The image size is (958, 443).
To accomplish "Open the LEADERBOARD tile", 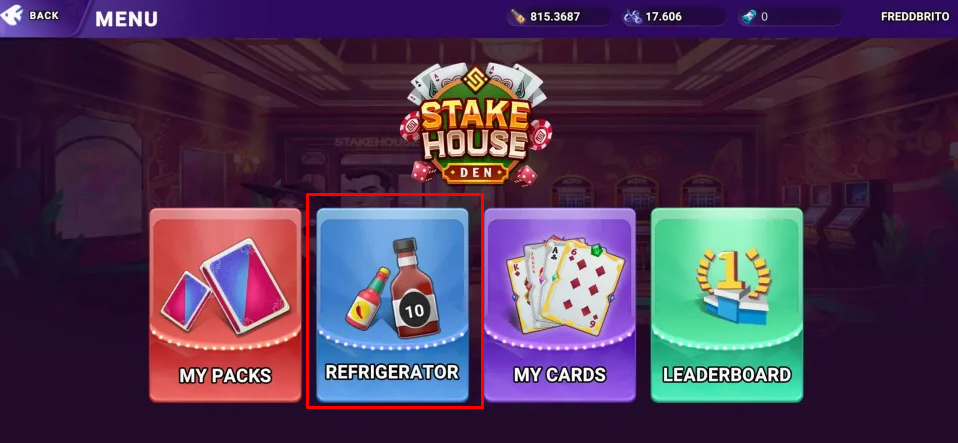I will [x=726, y=305].
